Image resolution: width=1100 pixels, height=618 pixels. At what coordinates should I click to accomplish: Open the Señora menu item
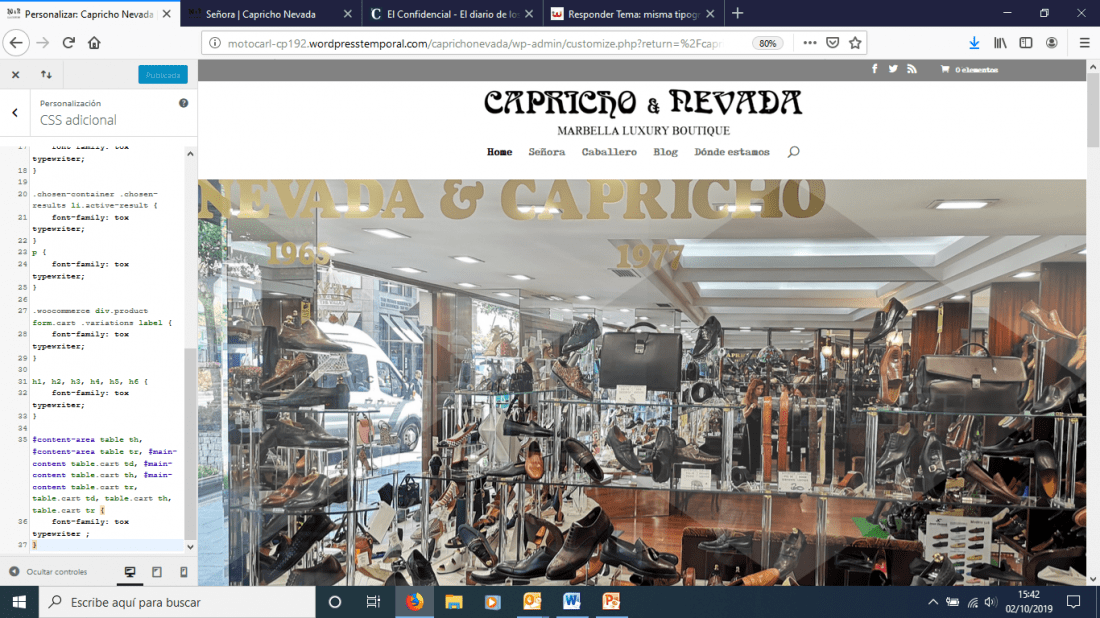pyautogui.click(x=546, y=152)
